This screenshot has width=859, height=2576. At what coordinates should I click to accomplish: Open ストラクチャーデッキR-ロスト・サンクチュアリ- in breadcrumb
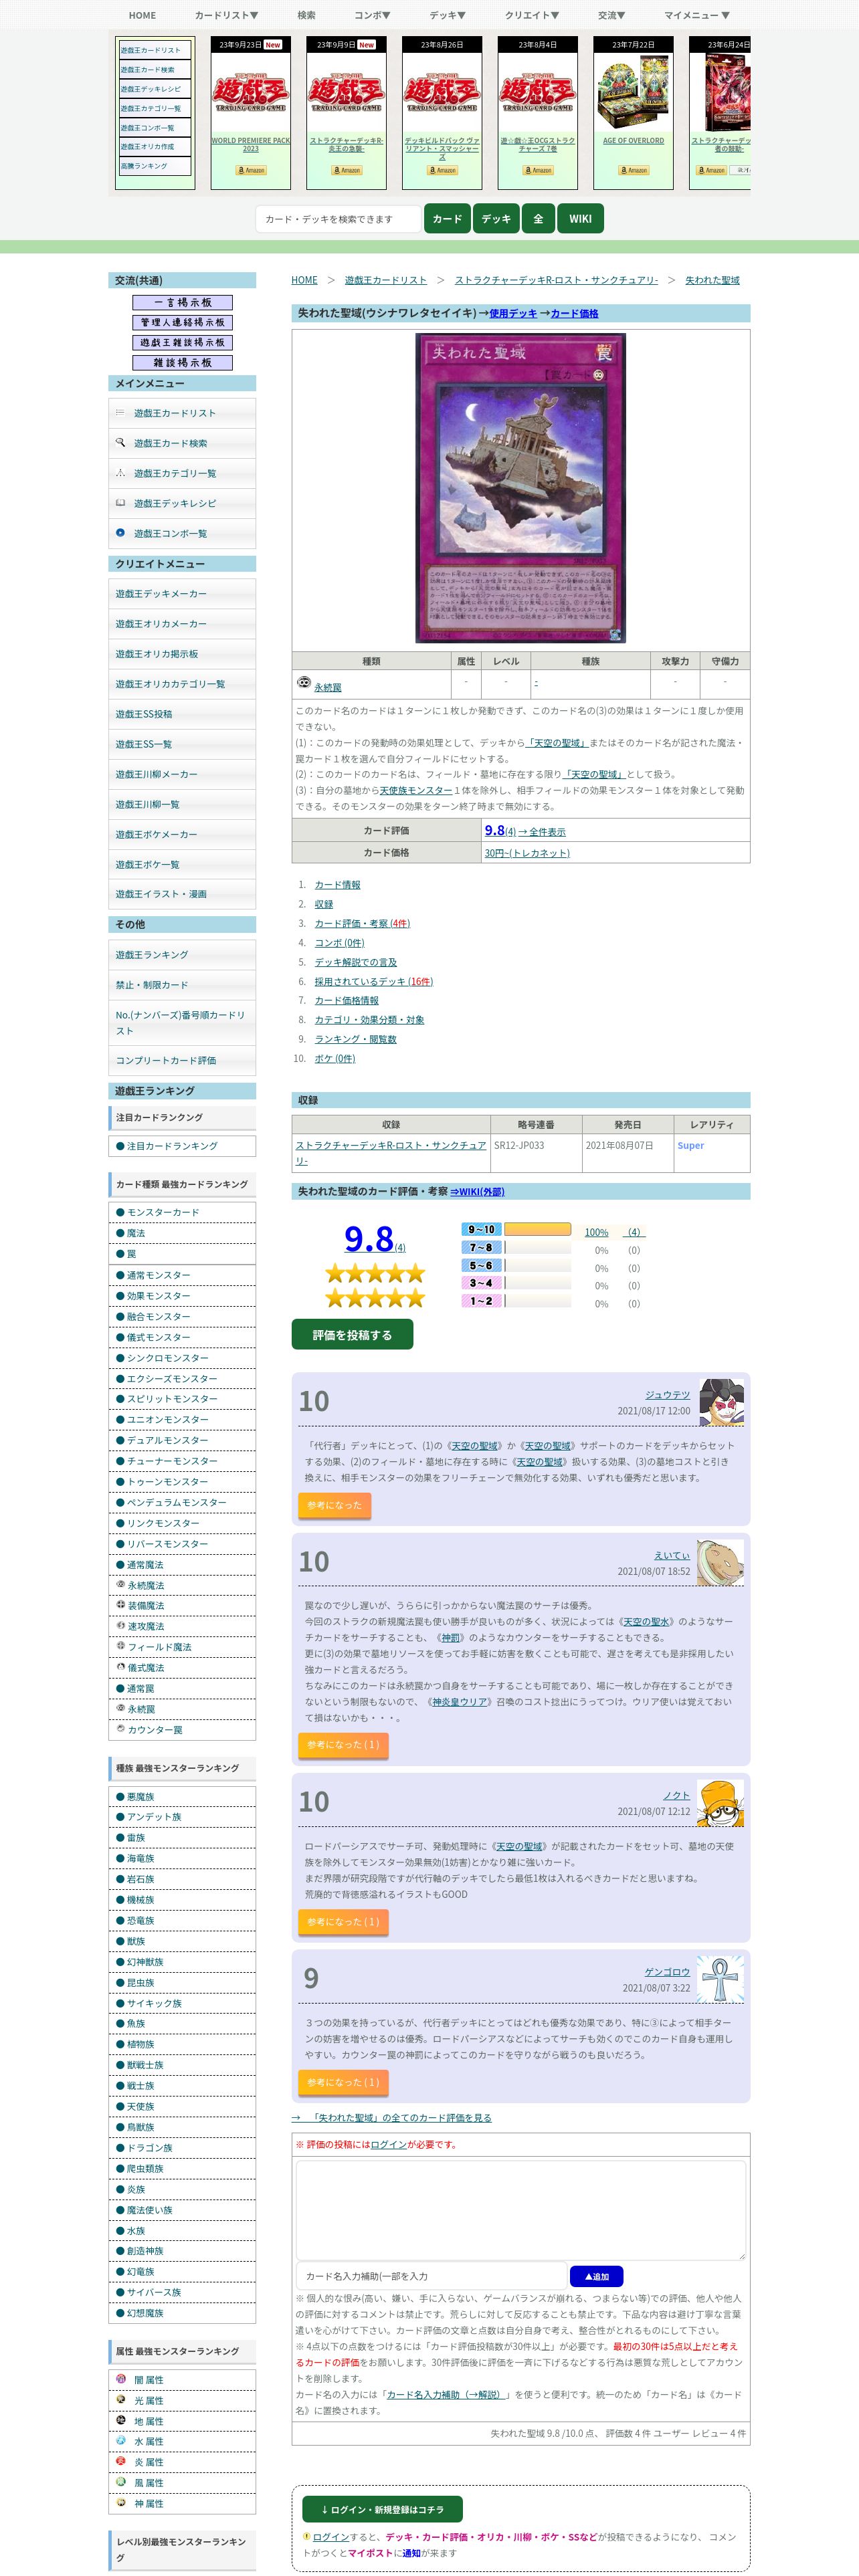coord(556,280)
